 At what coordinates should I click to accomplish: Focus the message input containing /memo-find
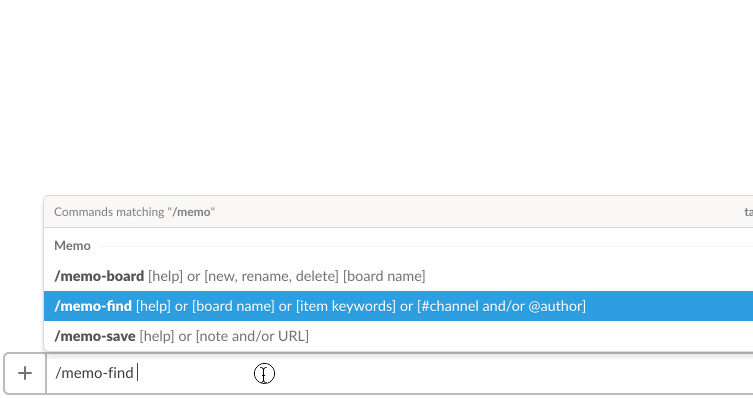(400, 374)
